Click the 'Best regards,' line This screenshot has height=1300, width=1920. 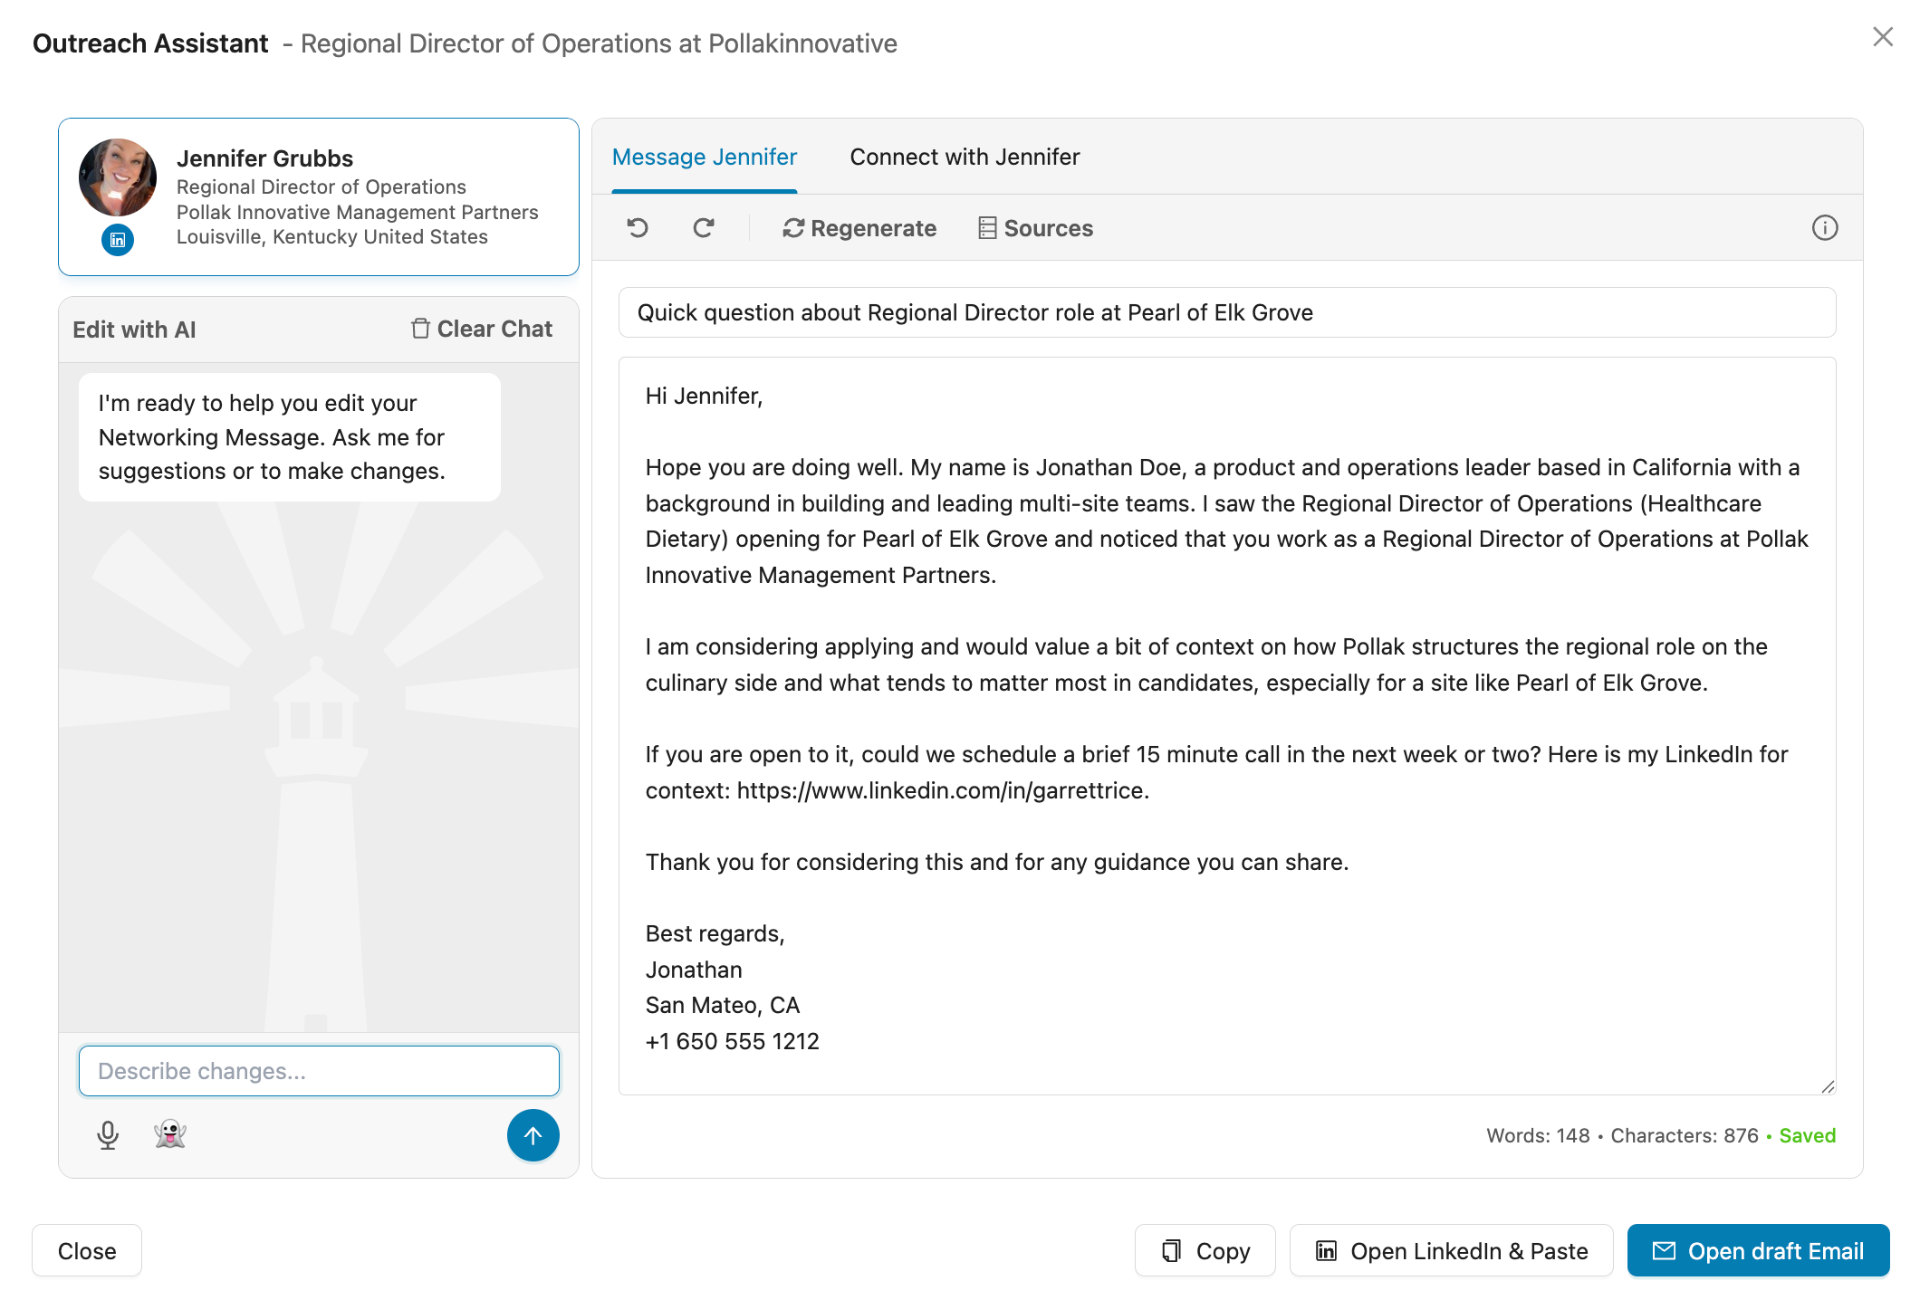[x=715, y=933]
